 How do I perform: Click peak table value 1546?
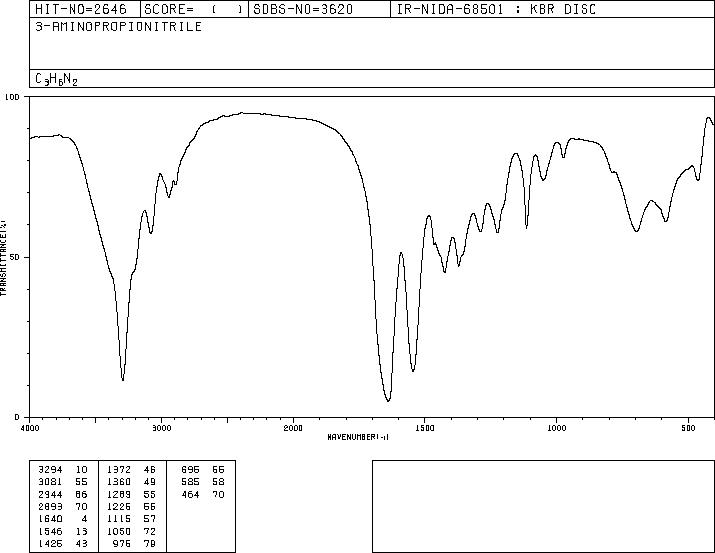[50, 532]
